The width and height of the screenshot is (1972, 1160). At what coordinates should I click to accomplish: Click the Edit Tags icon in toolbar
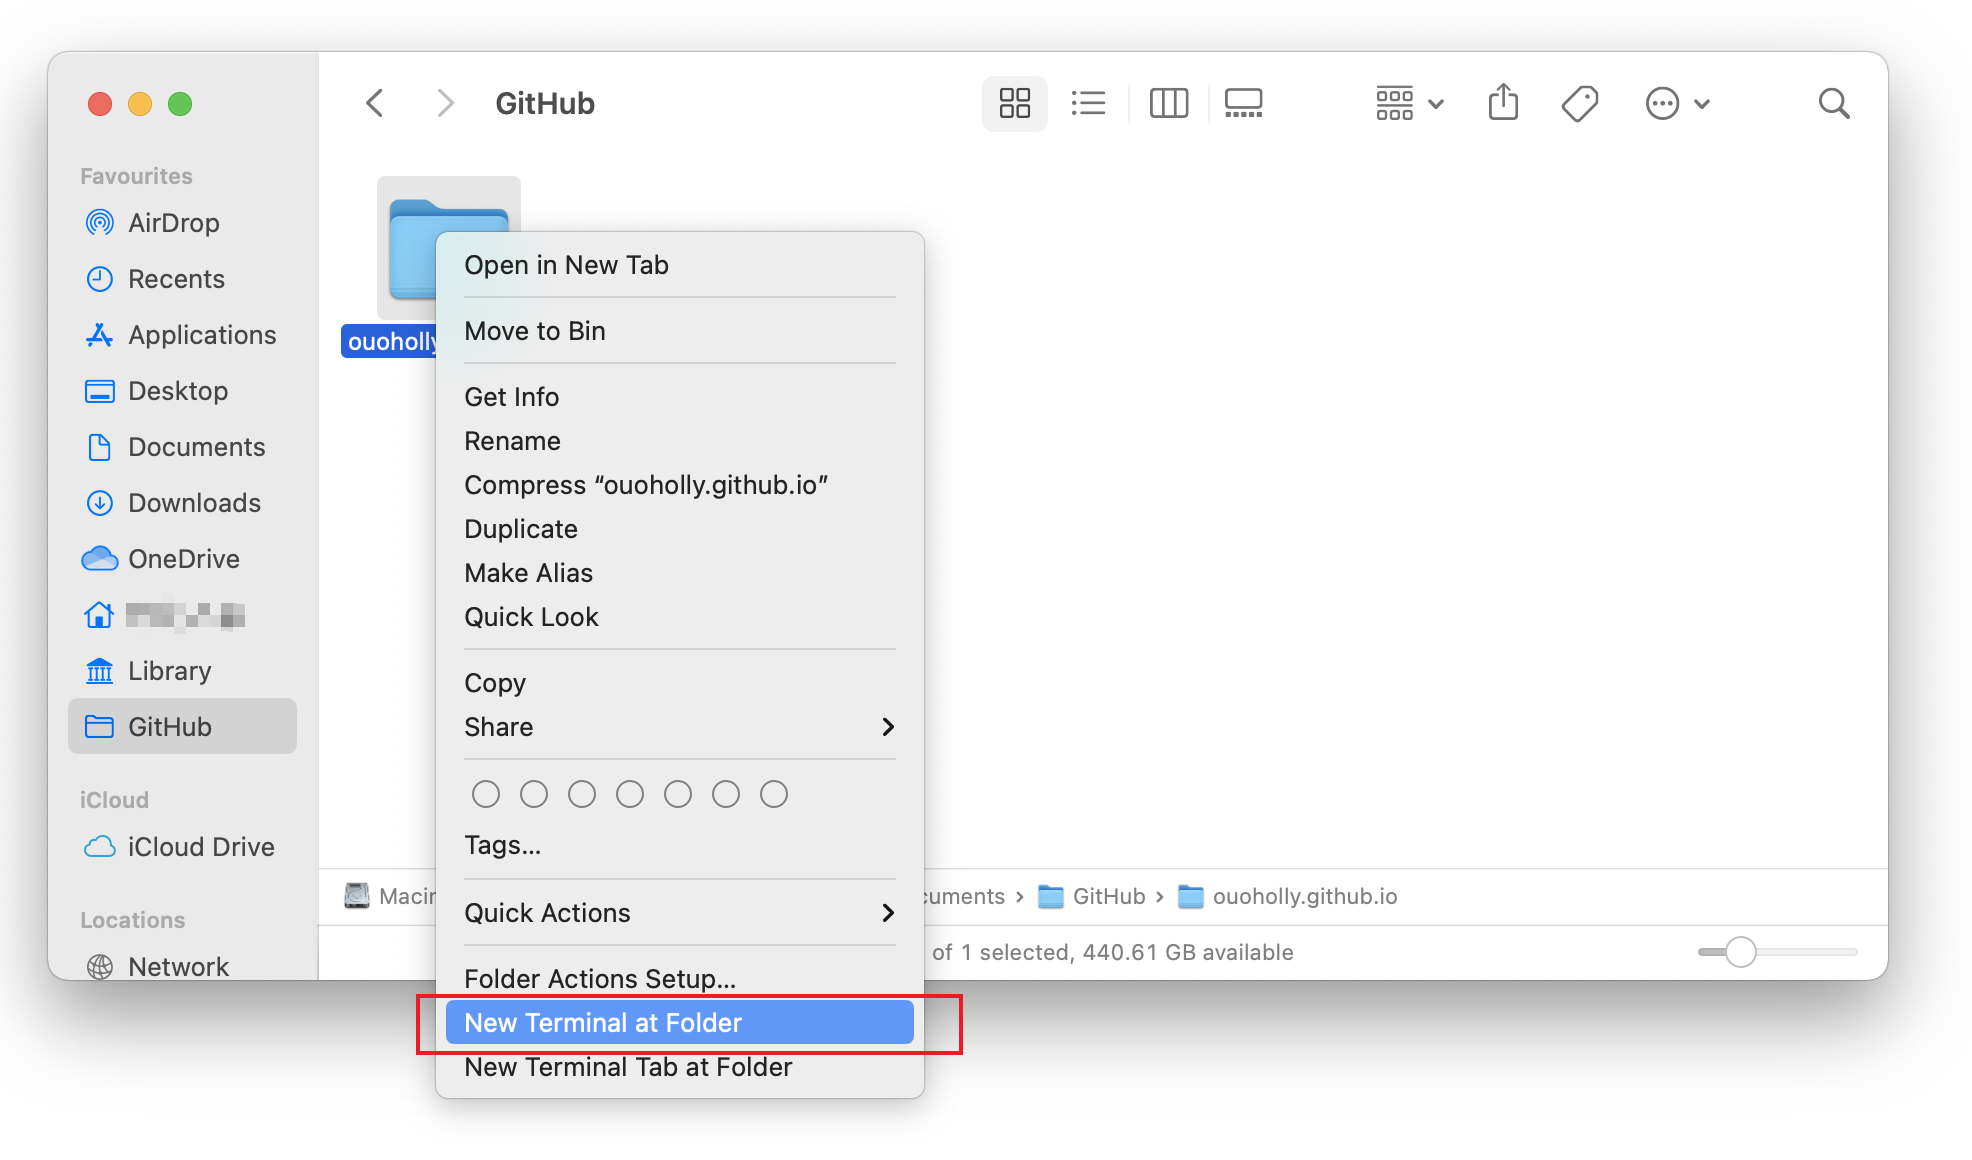pyautogui.click(x=1579, y=103)
